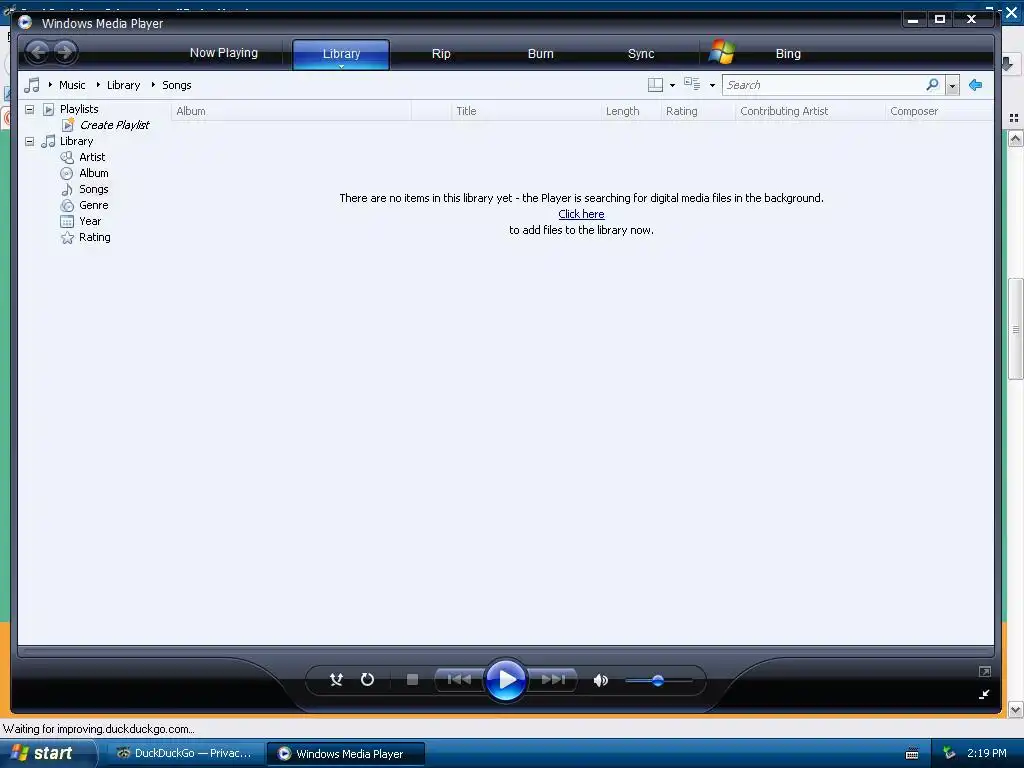
Task: Click the Windows logo online stores icon
Action: click(722, 52)
